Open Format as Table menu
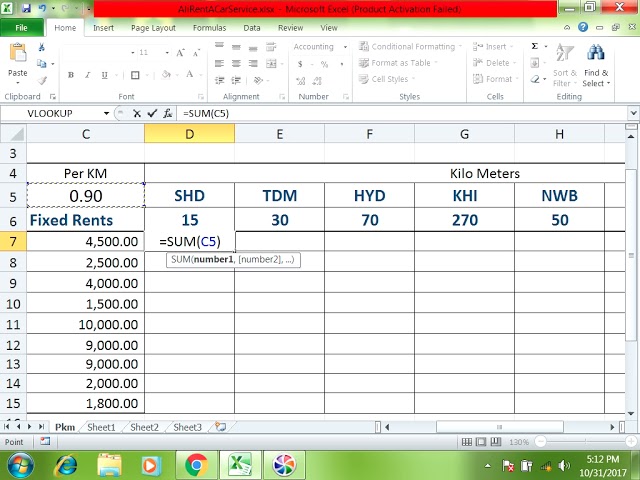 tap(398, 63)
